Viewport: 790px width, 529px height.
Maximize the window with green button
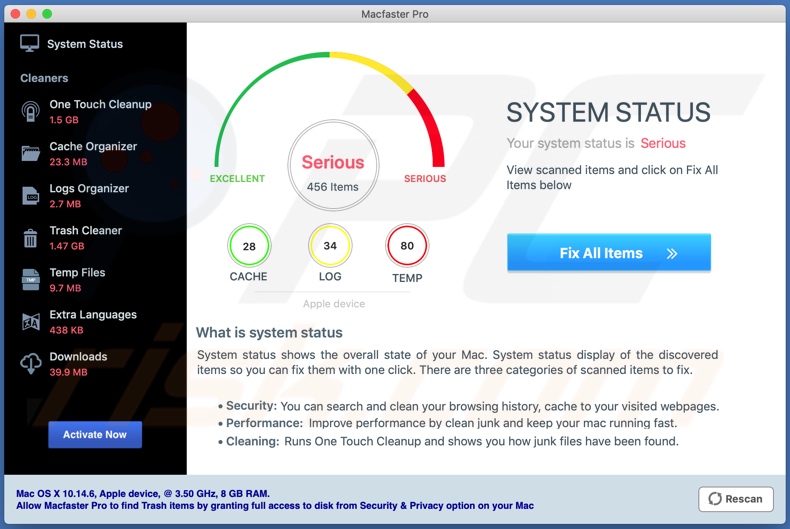click(47, 14)
